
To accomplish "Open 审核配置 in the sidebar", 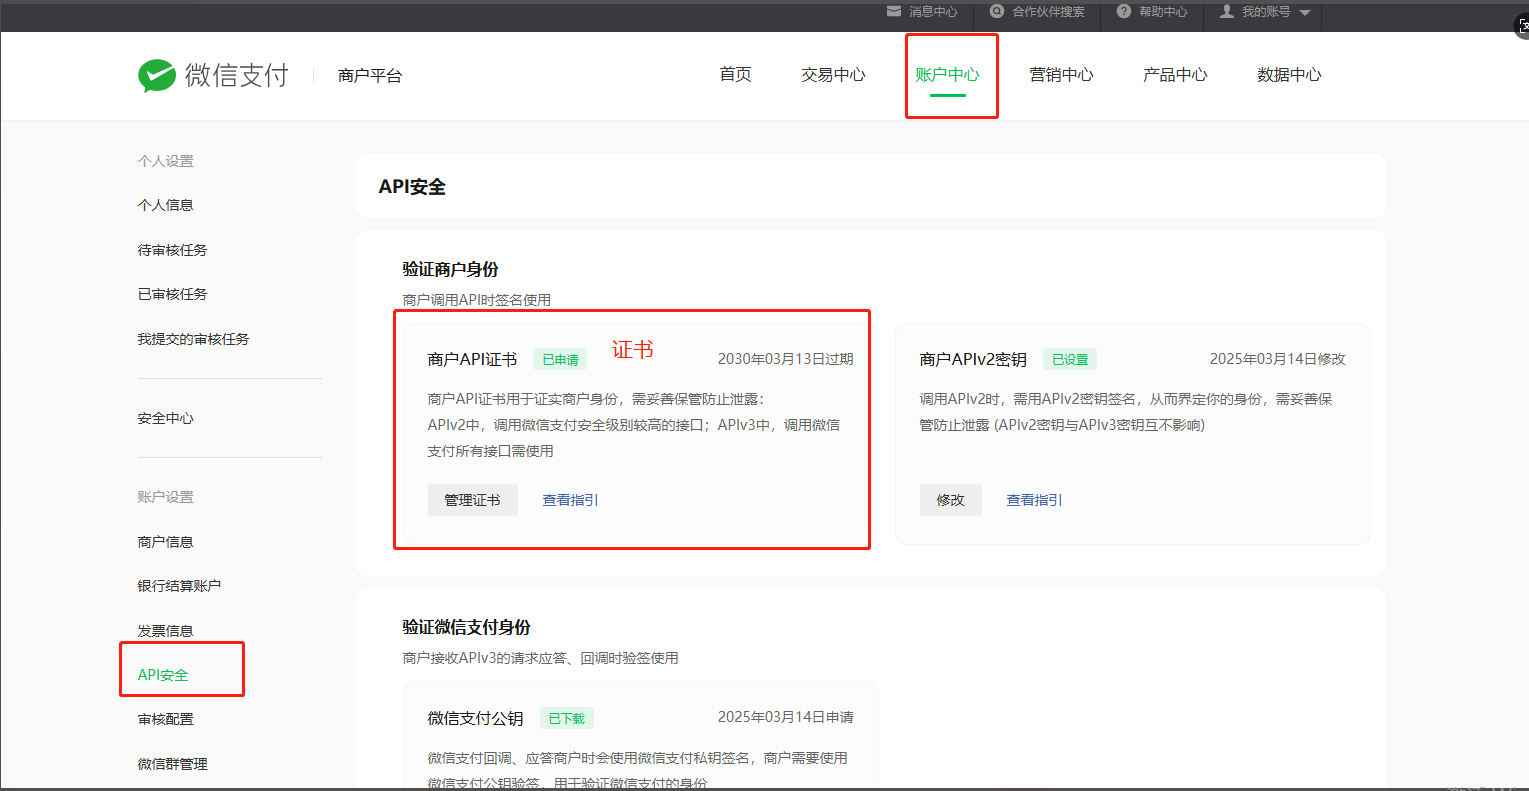I will click(165, 719).
